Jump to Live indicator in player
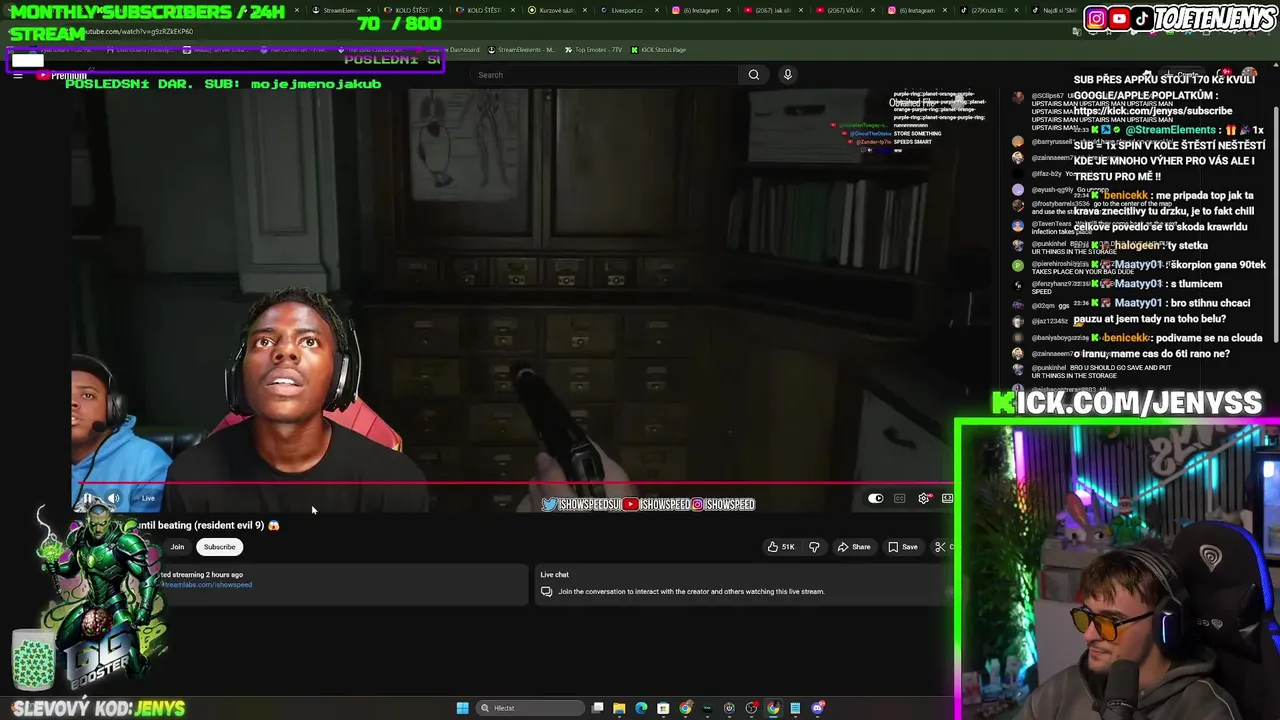The height and width of the screenshot is (720, 1280). pyautogui.click(x=148, y=498)
